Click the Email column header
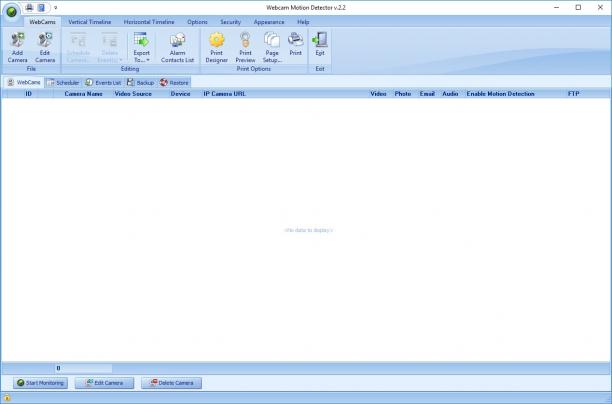Viewport: 612px width, 404px height. (427, 94)
